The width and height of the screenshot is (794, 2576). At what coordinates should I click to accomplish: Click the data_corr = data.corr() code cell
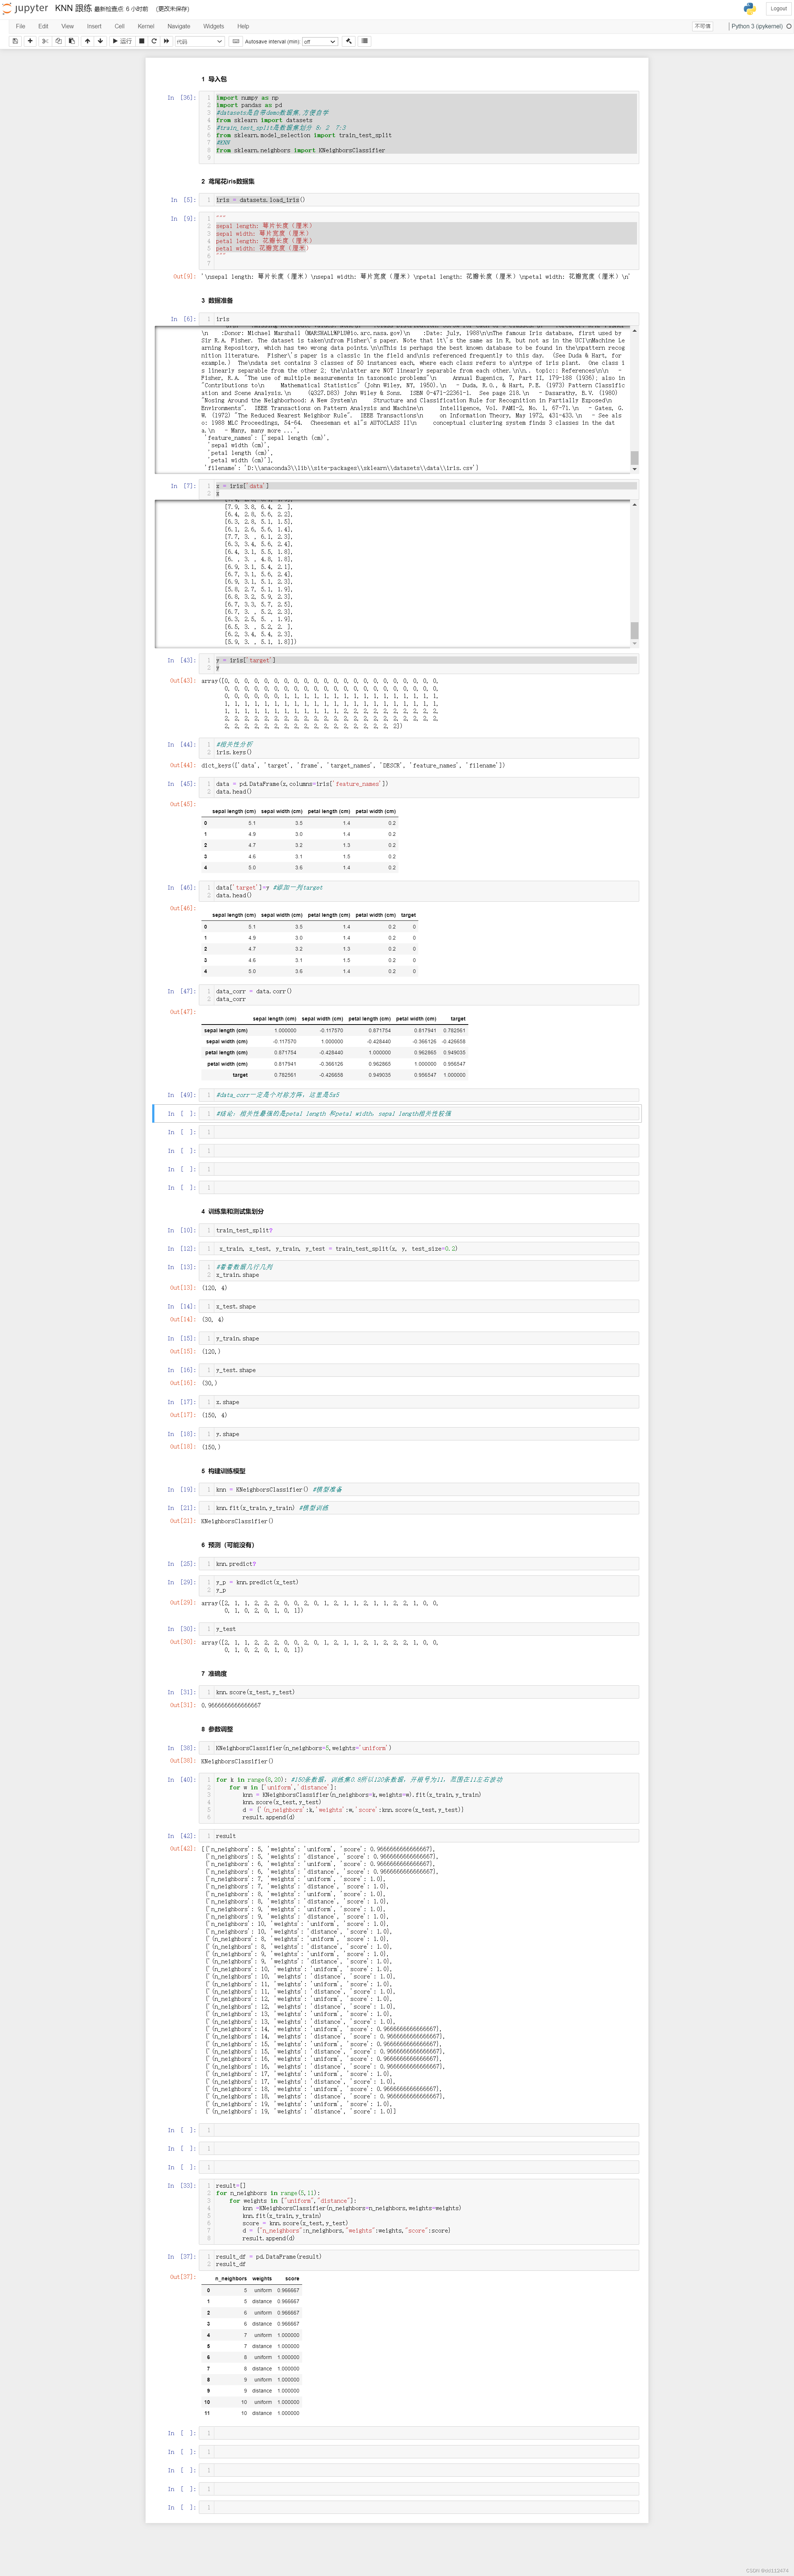[419, 995]
